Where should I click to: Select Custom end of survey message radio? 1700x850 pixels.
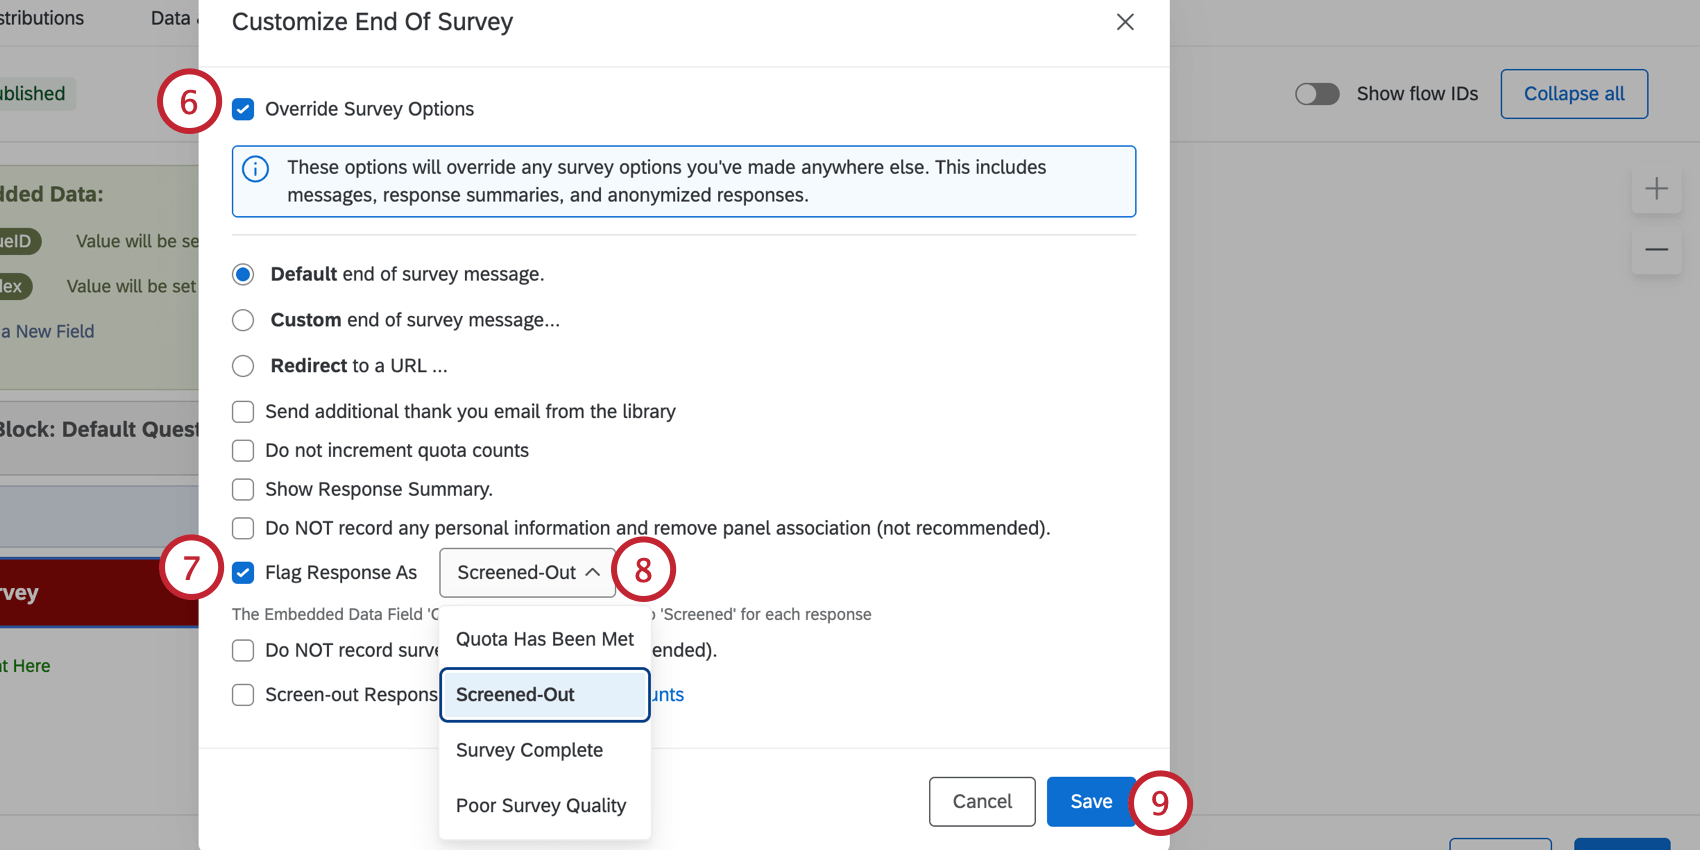coord(243,320)
